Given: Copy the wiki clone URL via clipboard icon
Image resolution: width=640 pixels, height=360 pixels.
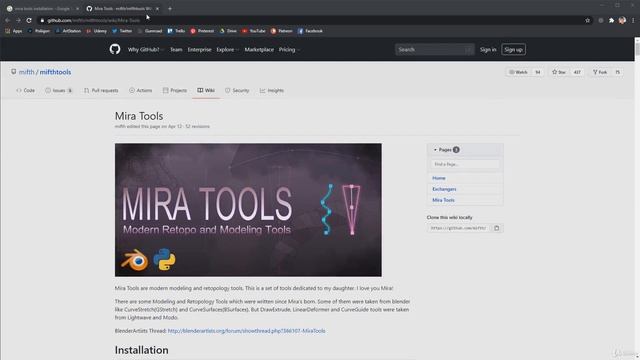Looking at the screenshot, I should click(497, 228).
